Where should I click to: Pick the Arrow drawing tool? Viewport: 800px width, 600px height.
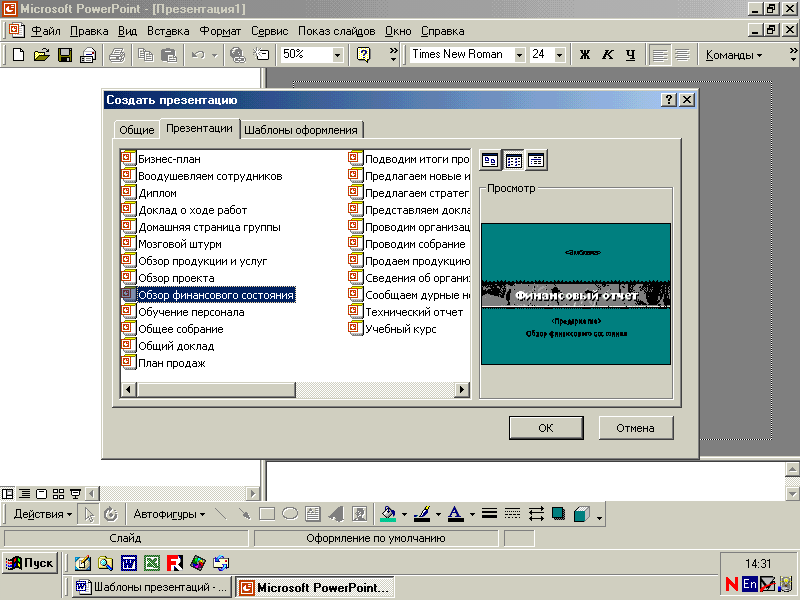pos(244,514)
